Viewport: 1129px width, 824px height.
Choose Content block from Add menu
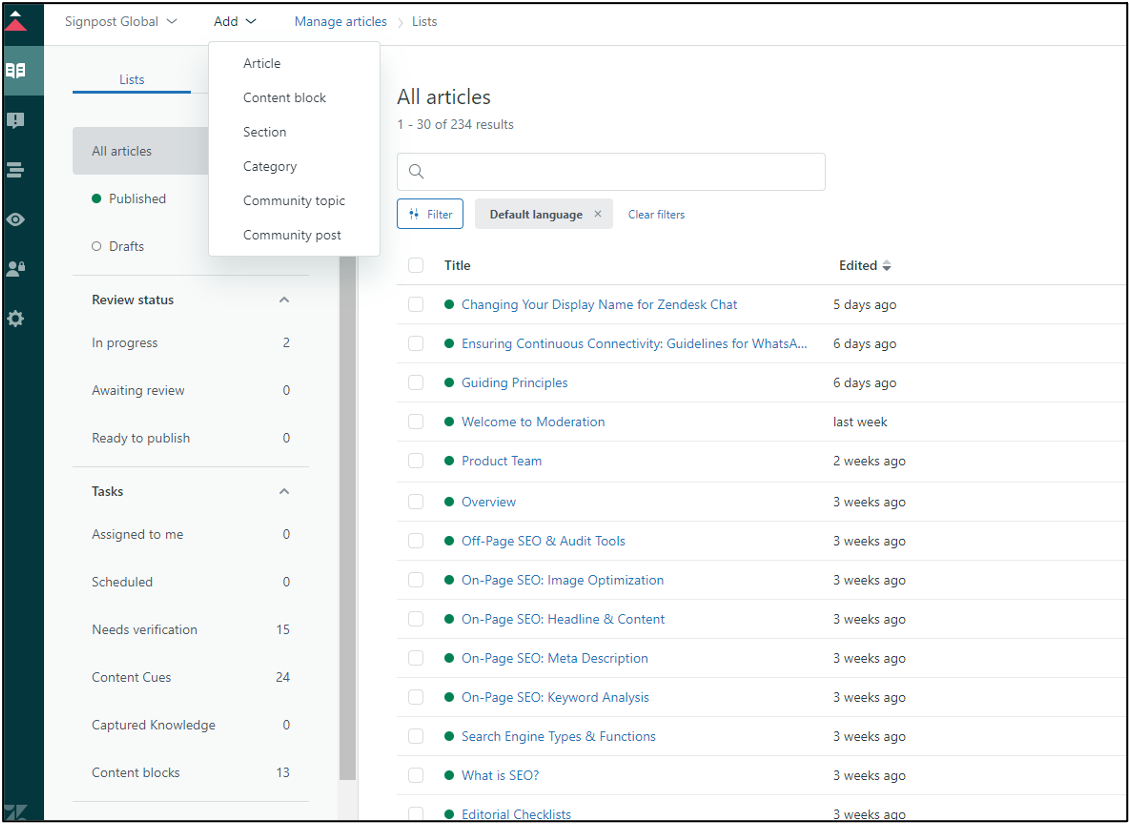point(285,98)
